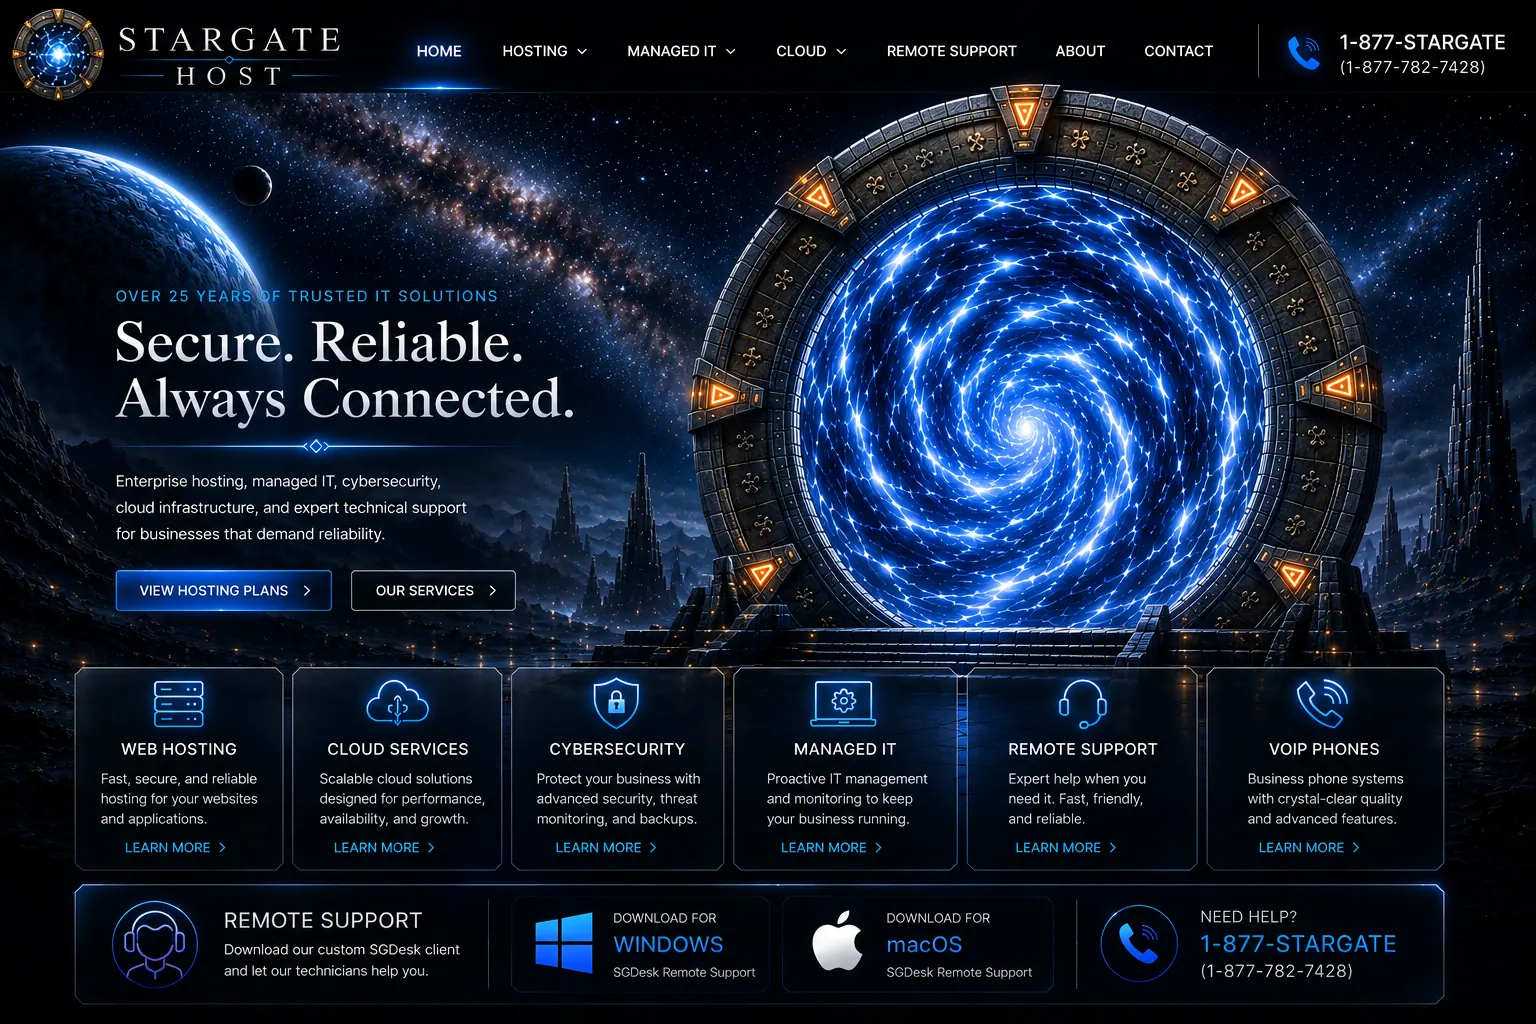Image resolution: width=1536 pixels, height=1024 pixels.
Task: Download SGDesk for Windows
Action: click(641, 944)
